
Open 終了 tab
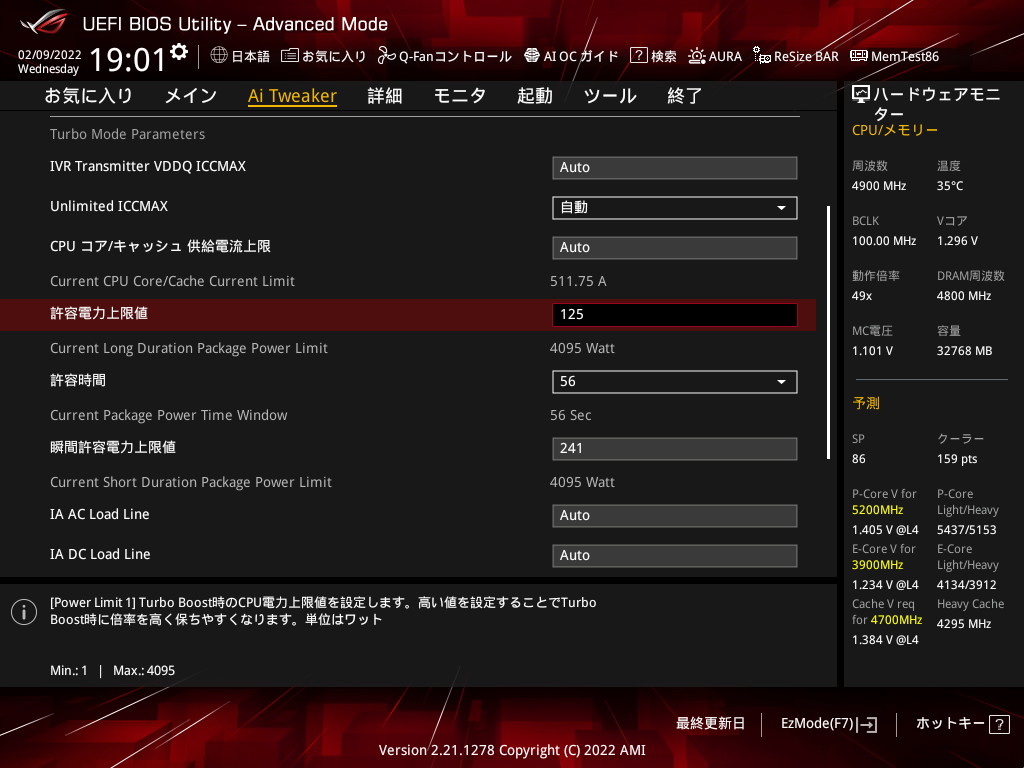click(x=684, y=96)
